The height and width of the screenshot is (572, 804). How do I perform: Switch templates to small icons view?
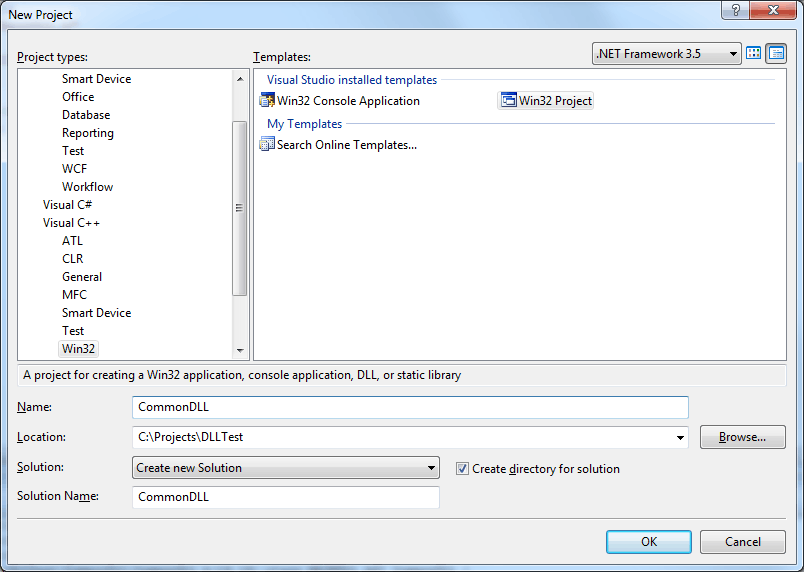coord(776,53)
